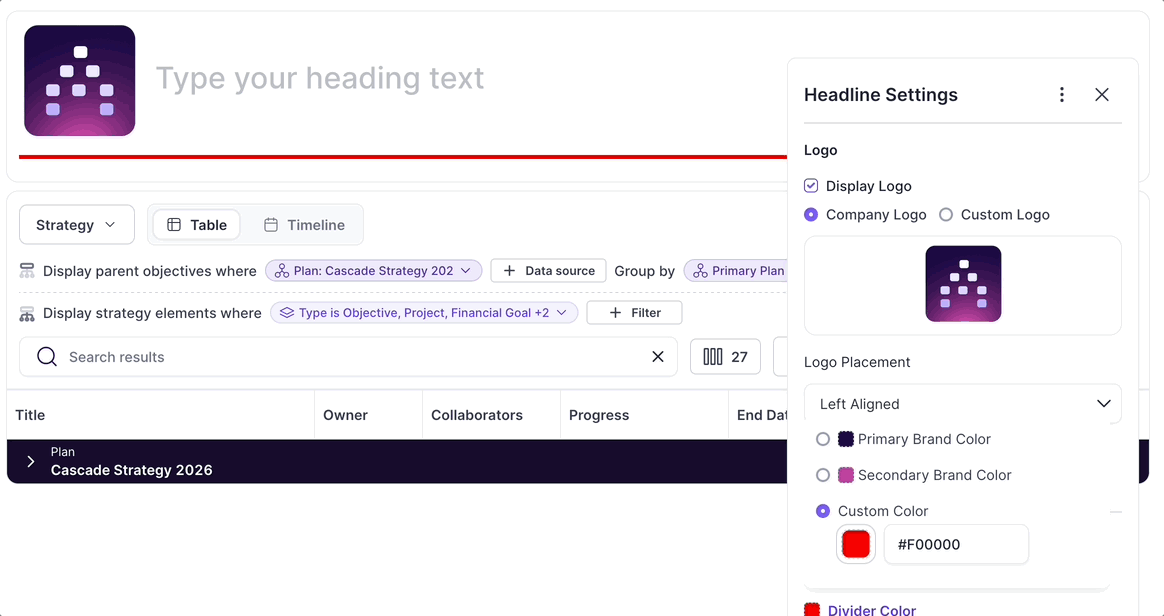The image size is (1164, 616).
Task: Click the Secondary Brand Color pink swatch
Action: point(846,475)
